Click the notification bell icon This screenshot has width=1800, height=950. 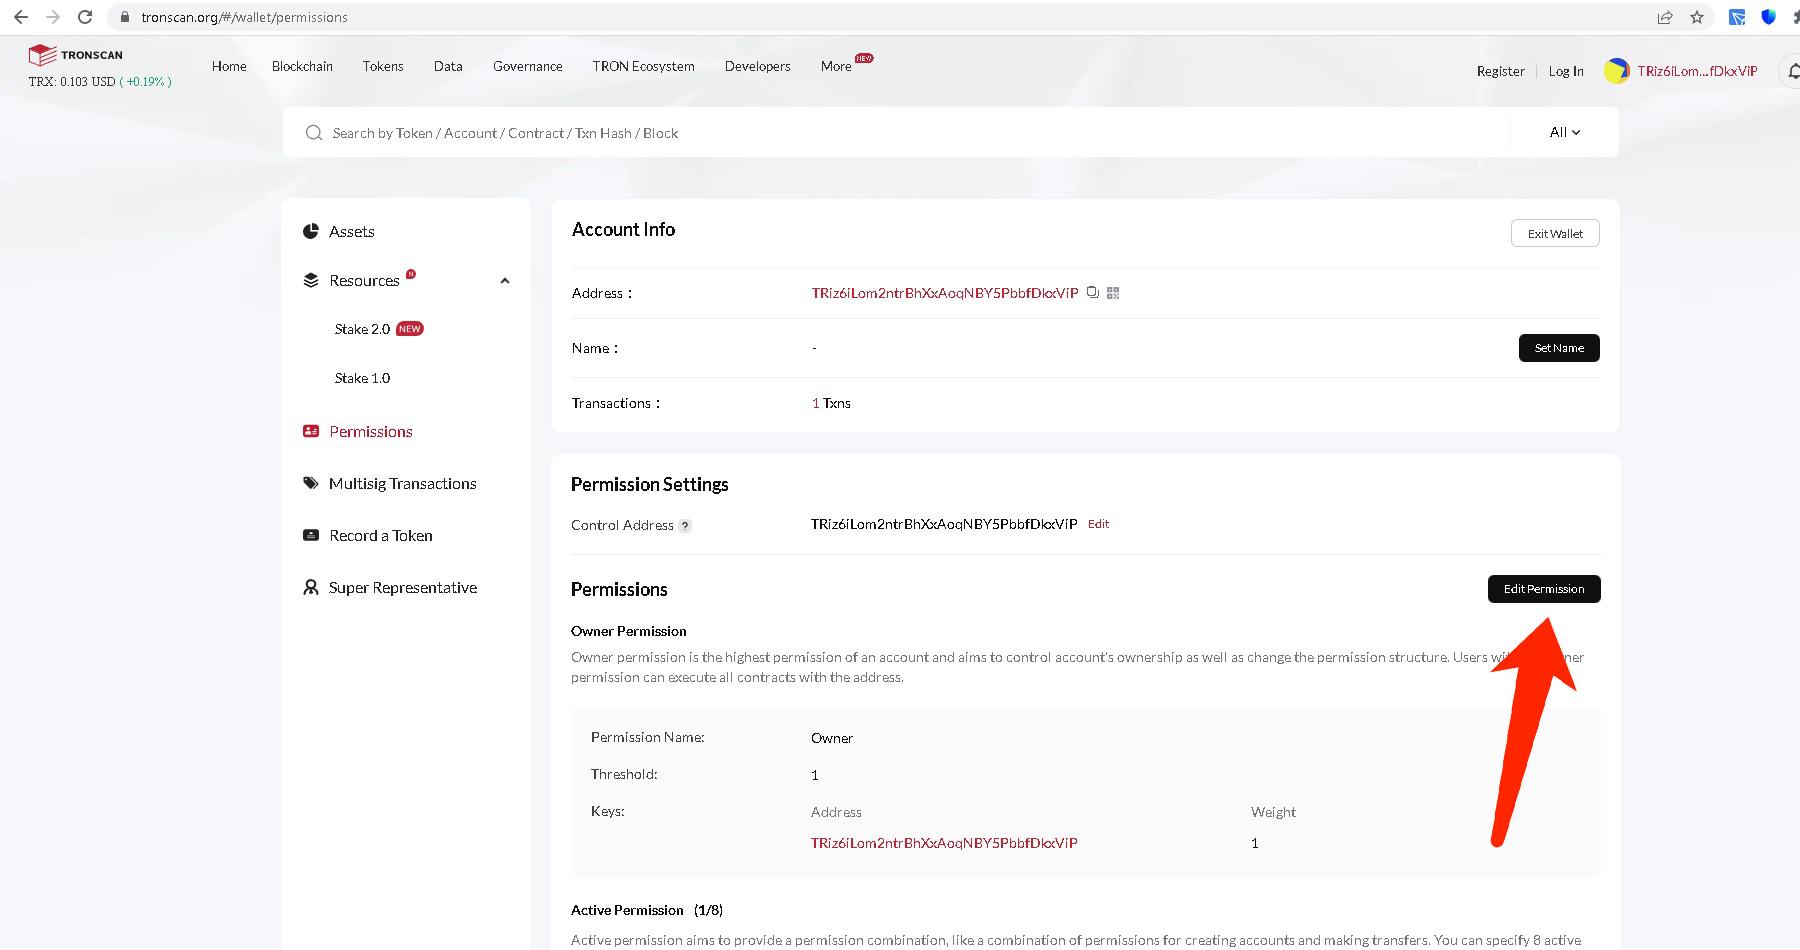coord(1793,72)
